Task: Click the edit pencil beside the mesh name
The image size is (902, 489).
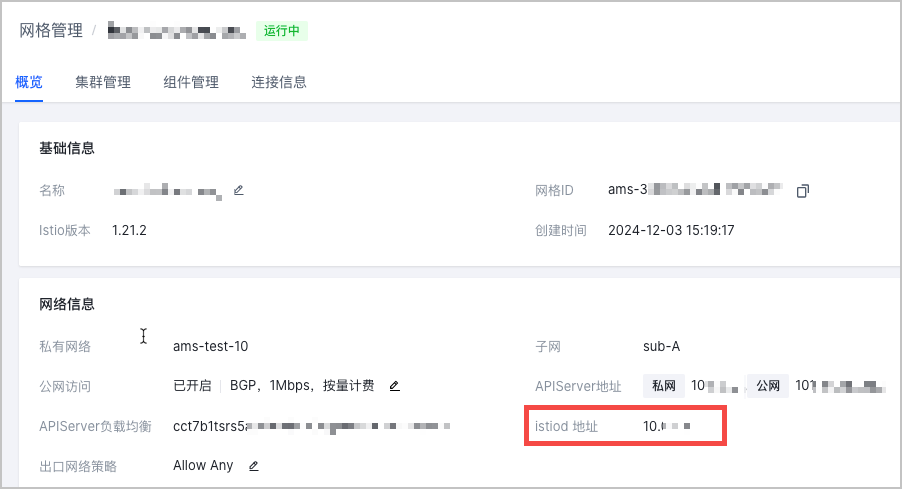Action: 238,190
